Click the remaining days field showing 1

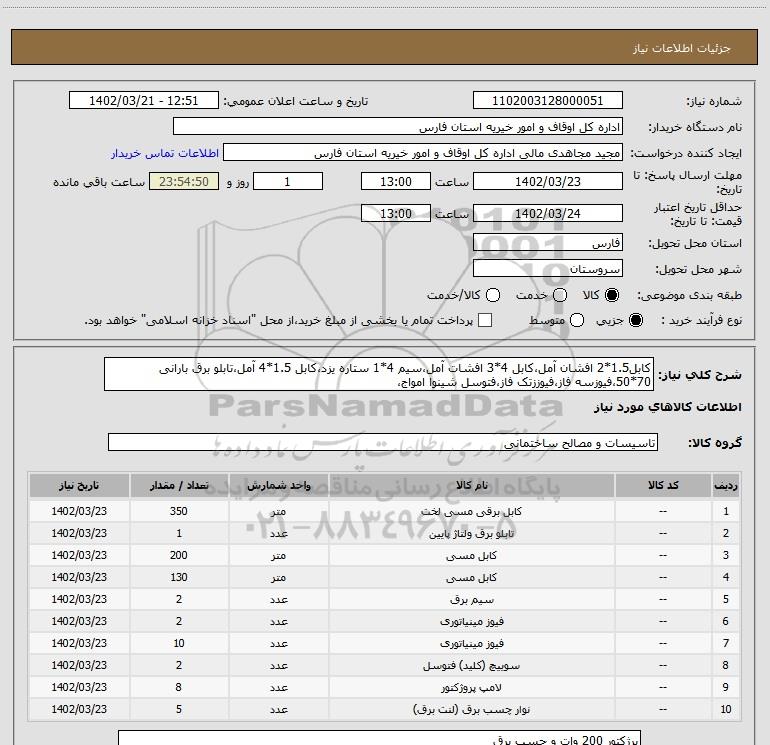(x=288, y=181)
